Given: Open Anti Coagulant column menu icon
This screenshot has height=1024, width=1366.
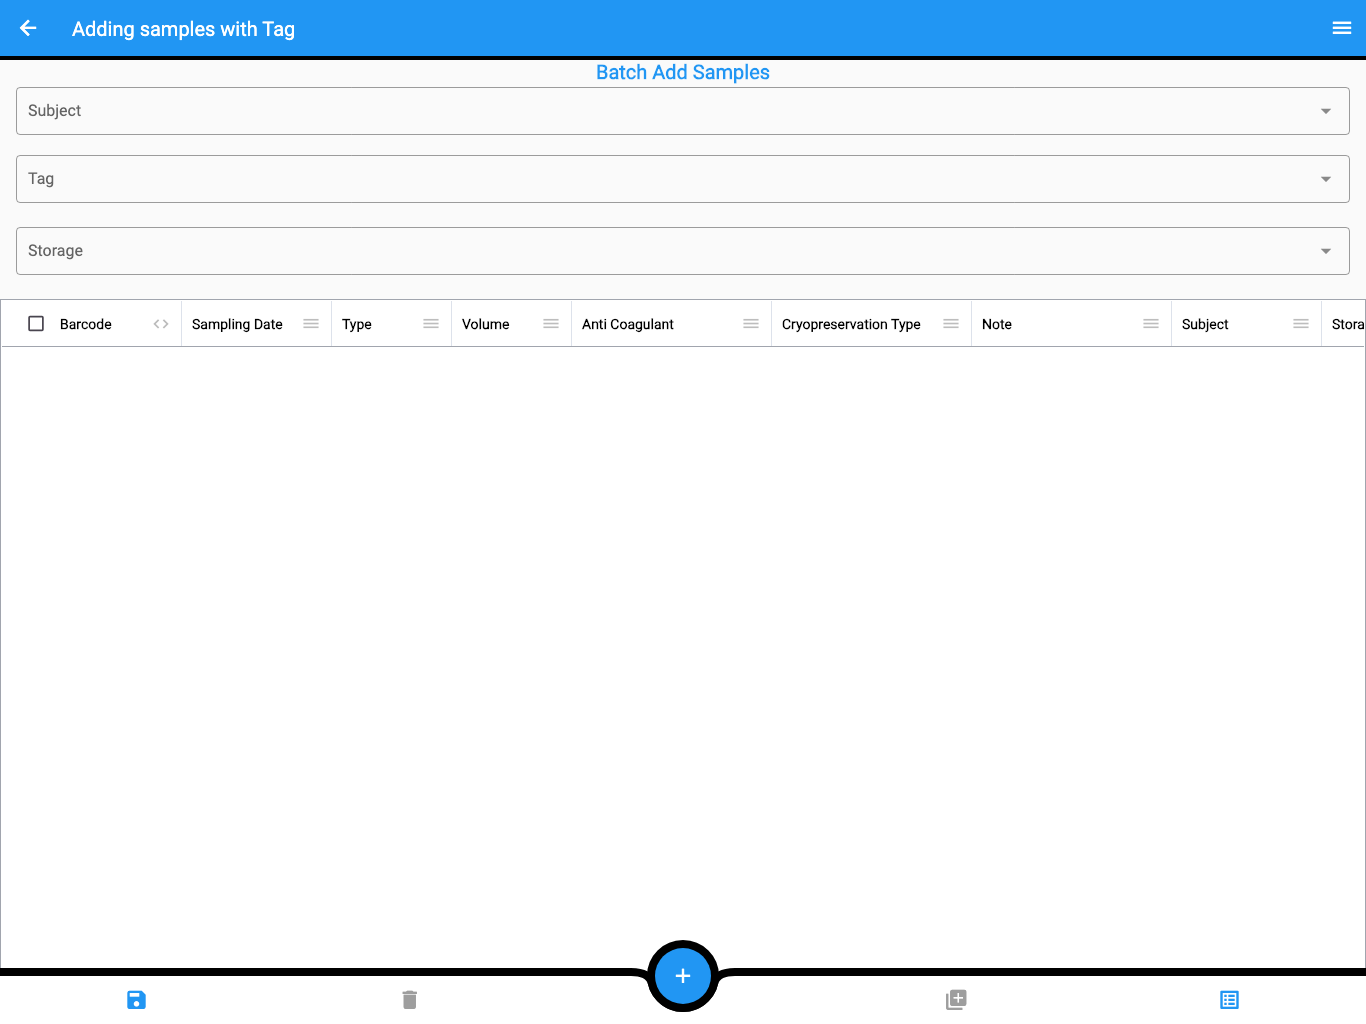Looking at the screenshot, I should tap(751, 324).
